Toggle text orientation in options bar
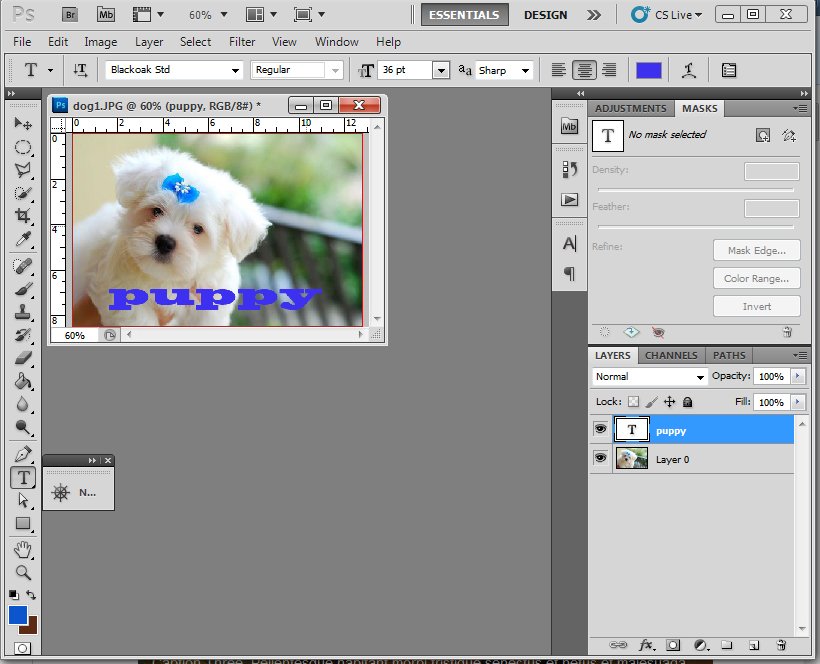 pos(81,70)
